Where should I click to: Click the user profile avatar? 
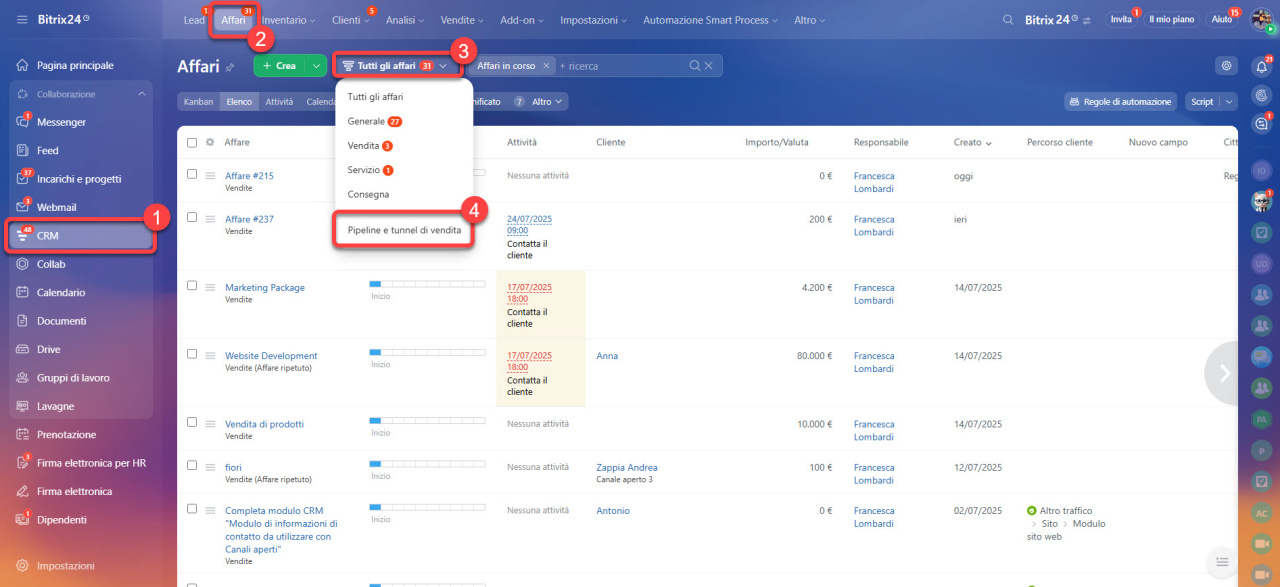point(1261,20)
